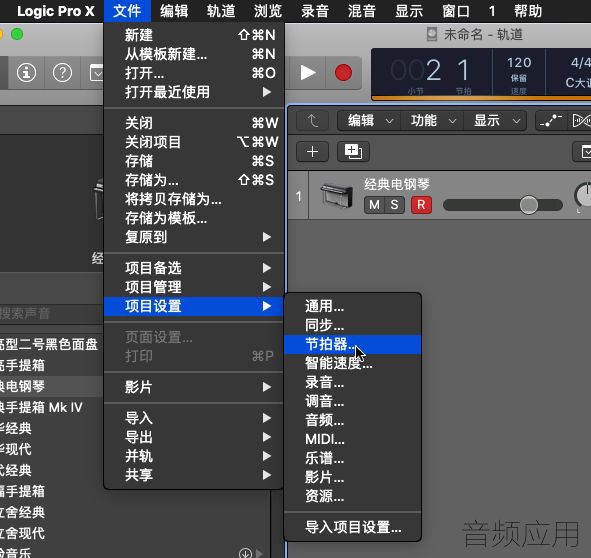Open the 轨道 menu in menu bar
This screenshot has width=591, height=558.
coord(221,11)
